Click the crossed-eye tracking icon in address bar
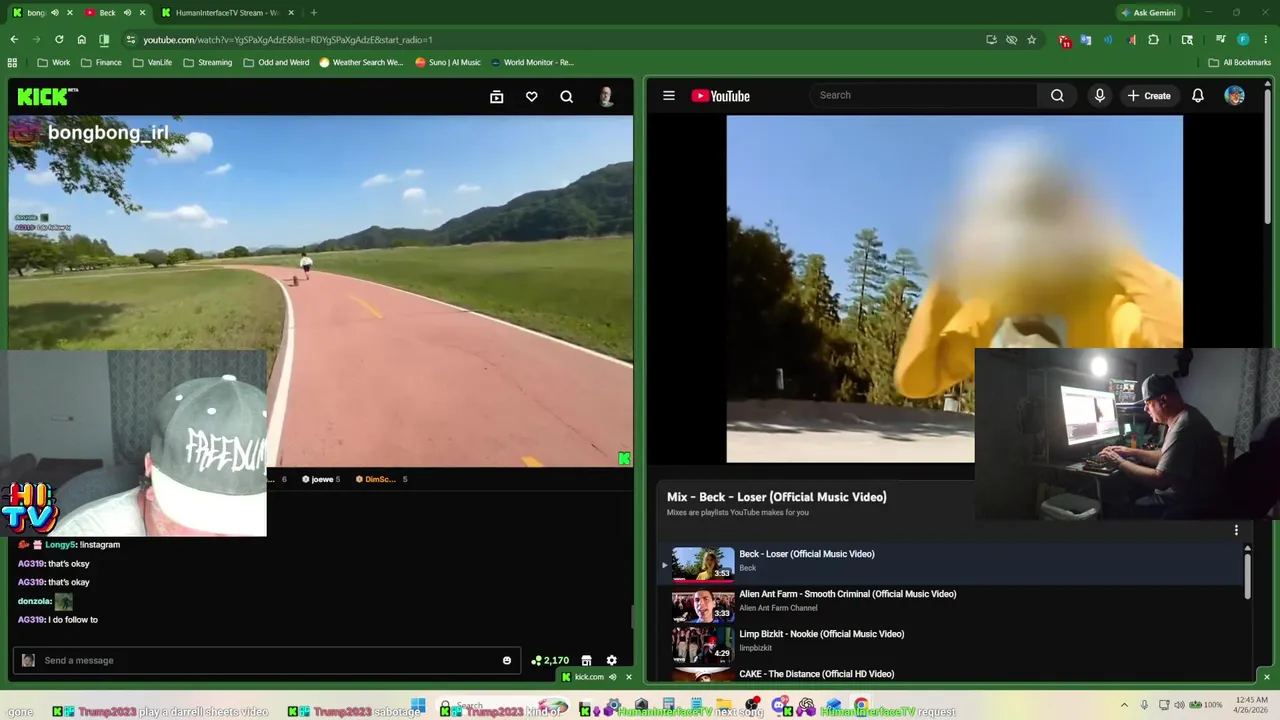1280x720 pixels. (x=1011, y=40)
